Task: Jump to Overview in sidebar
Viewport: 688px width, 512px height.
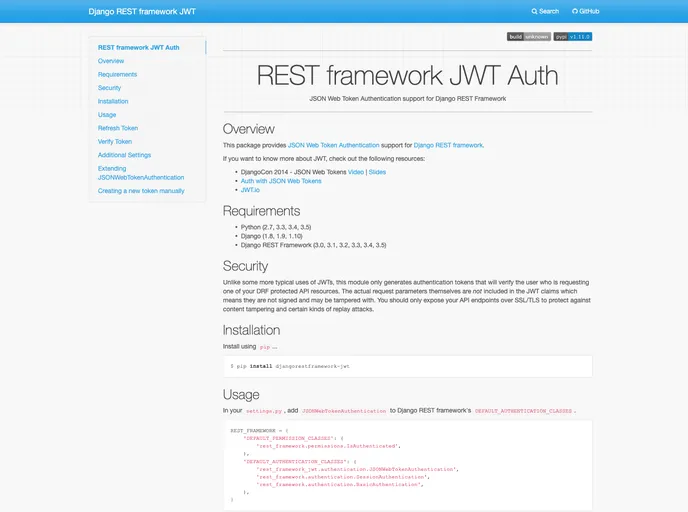Action: pos(111,61)
